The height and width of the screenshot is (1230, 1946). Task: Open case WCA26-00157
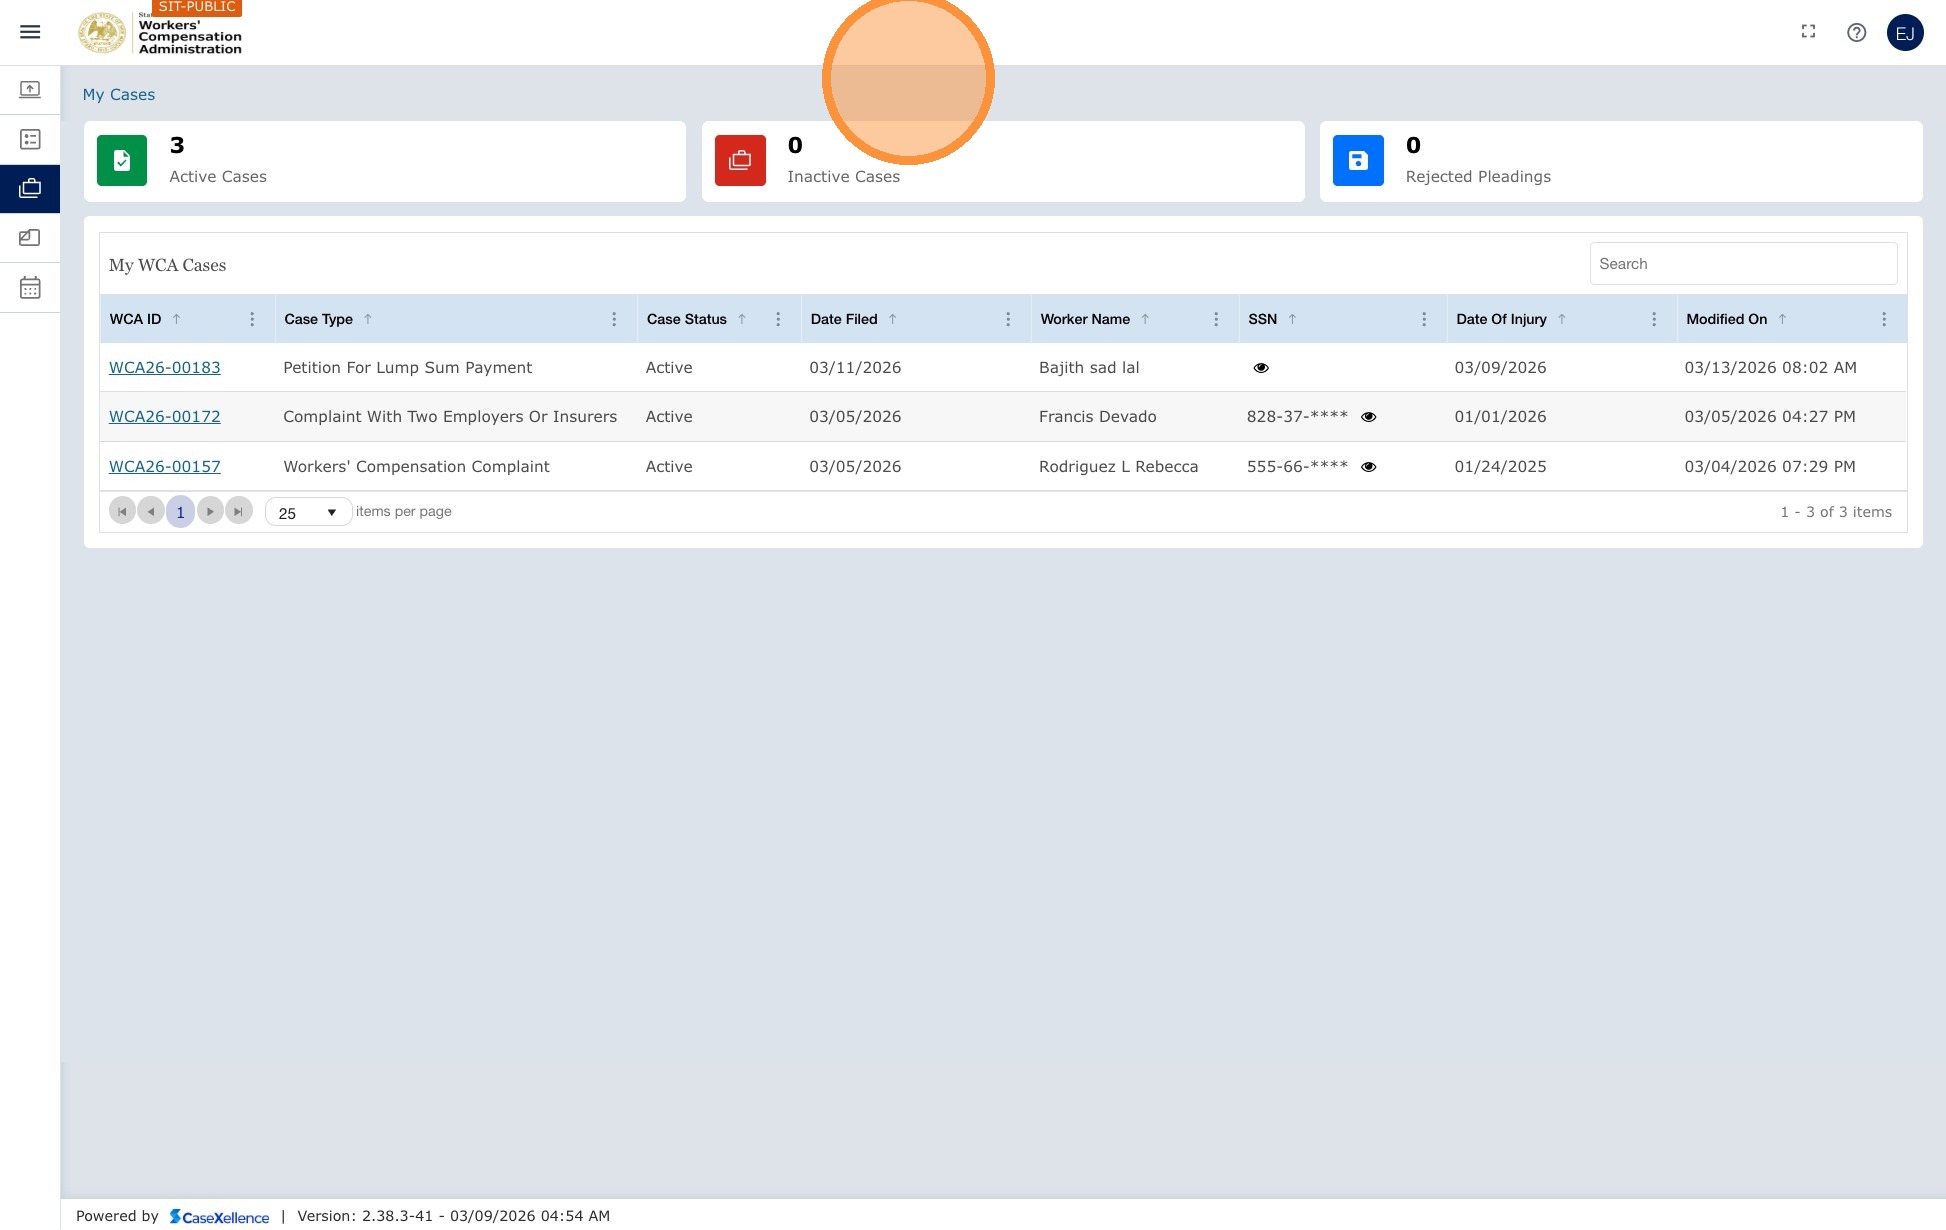coord(165,467)
